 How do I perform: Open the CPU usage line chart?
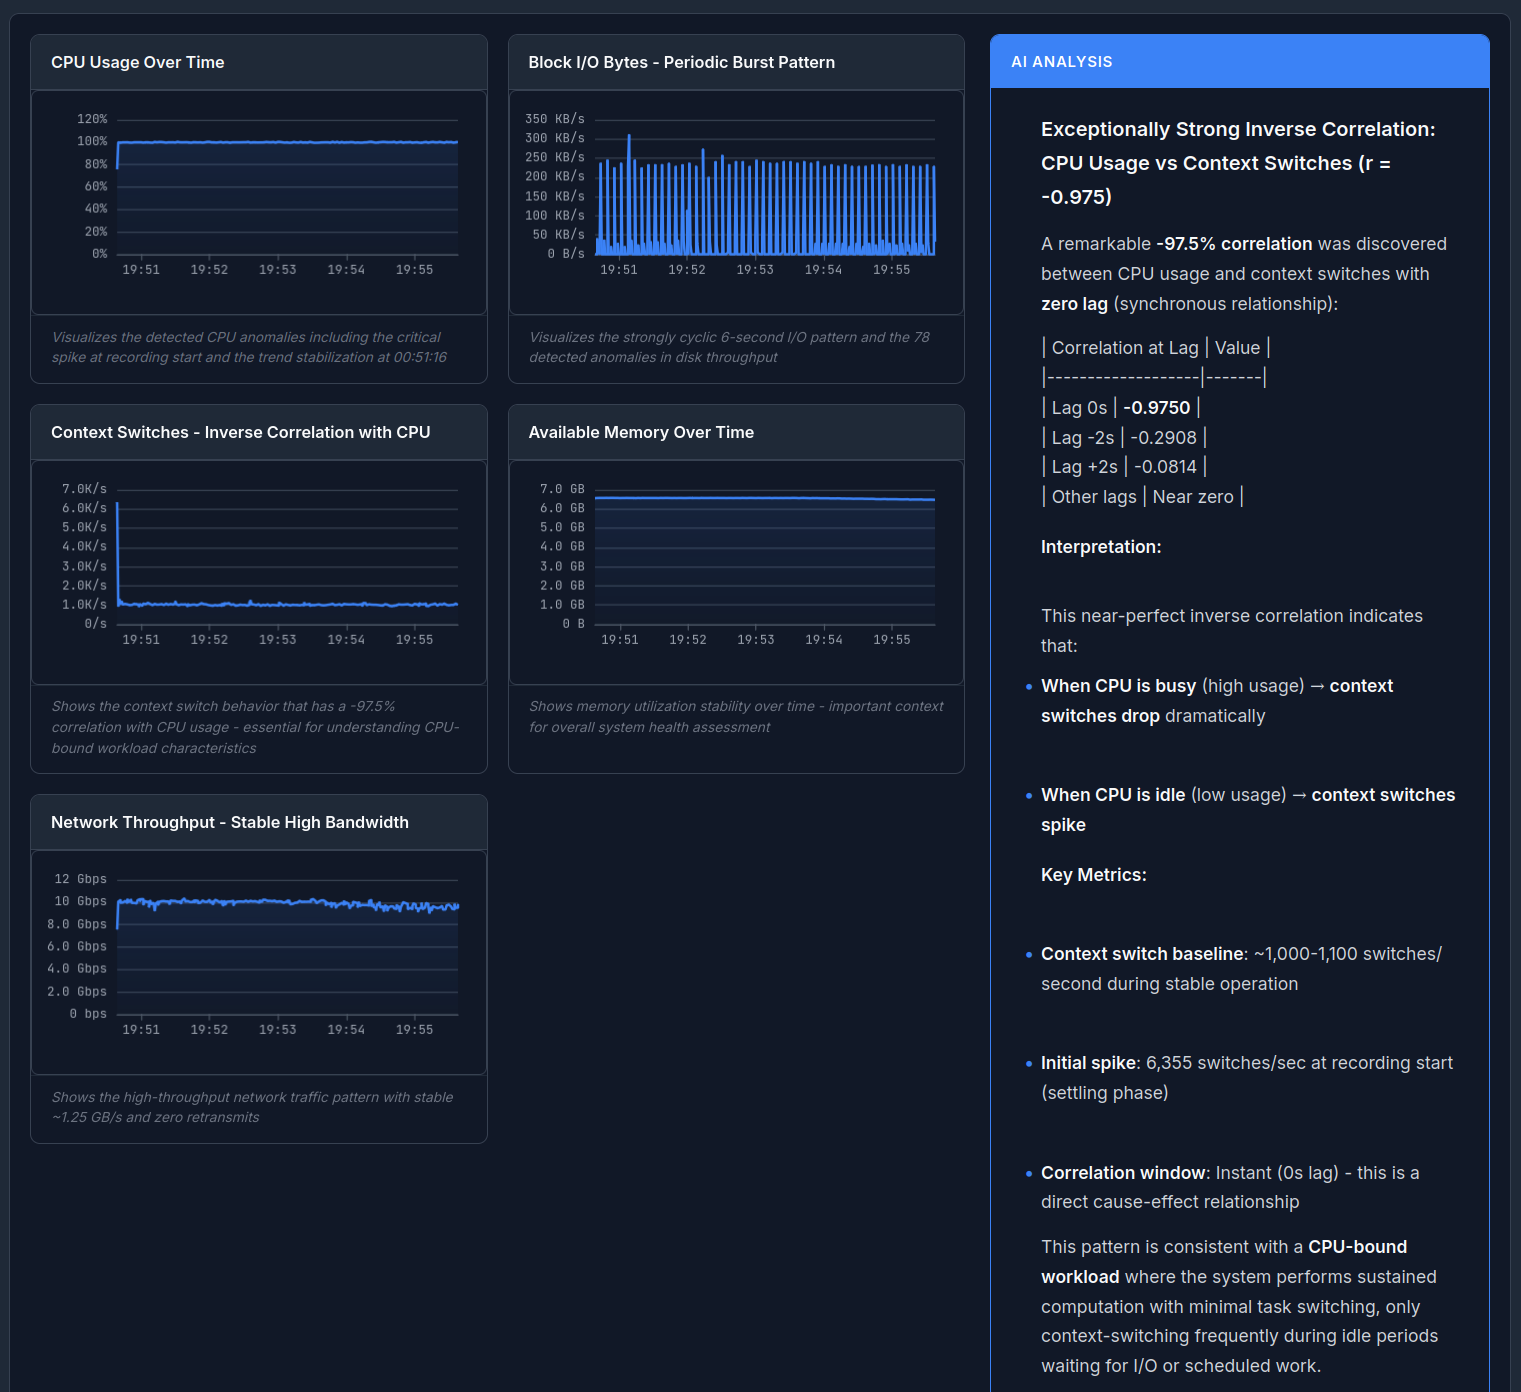point(259,202)
